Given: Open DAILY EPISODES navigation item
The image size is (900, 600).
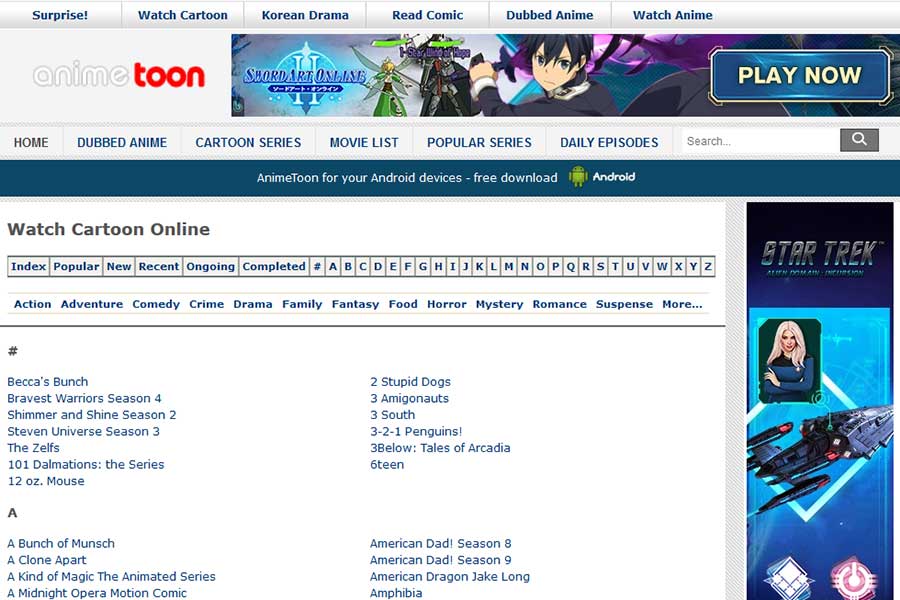Looking at the screenshot, I should [x=609, y=142].
